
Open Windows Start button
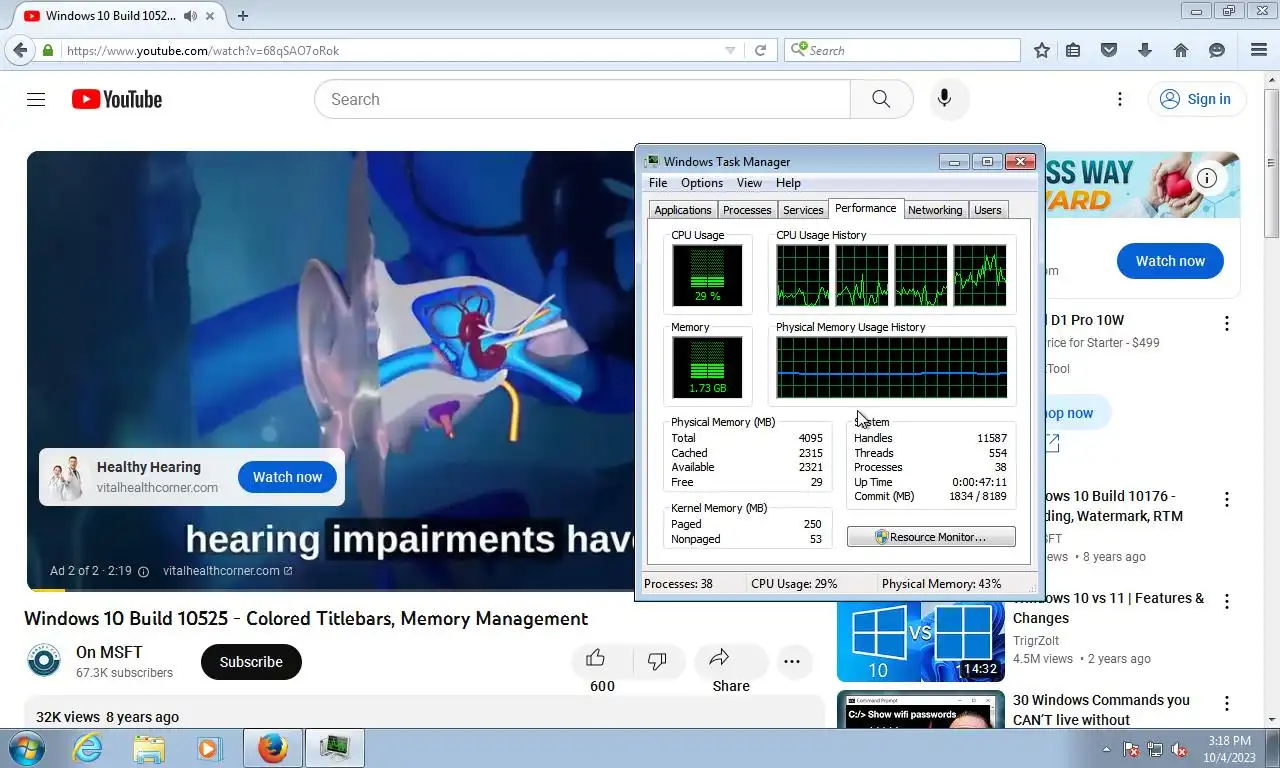click(25, 748)
